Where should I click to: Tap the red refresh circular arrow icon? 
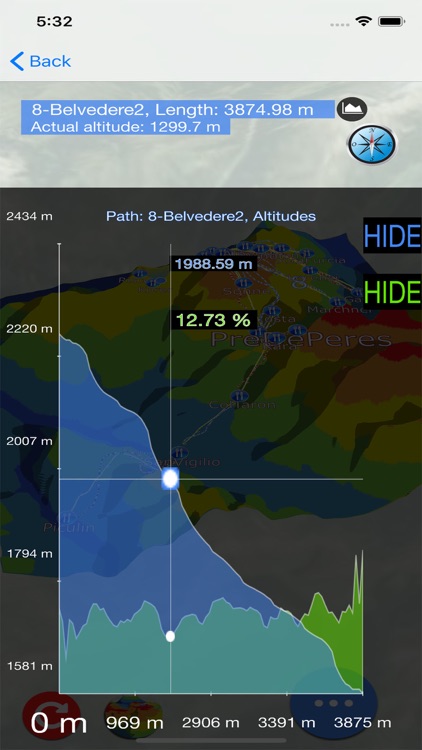[x=51, y=716]
